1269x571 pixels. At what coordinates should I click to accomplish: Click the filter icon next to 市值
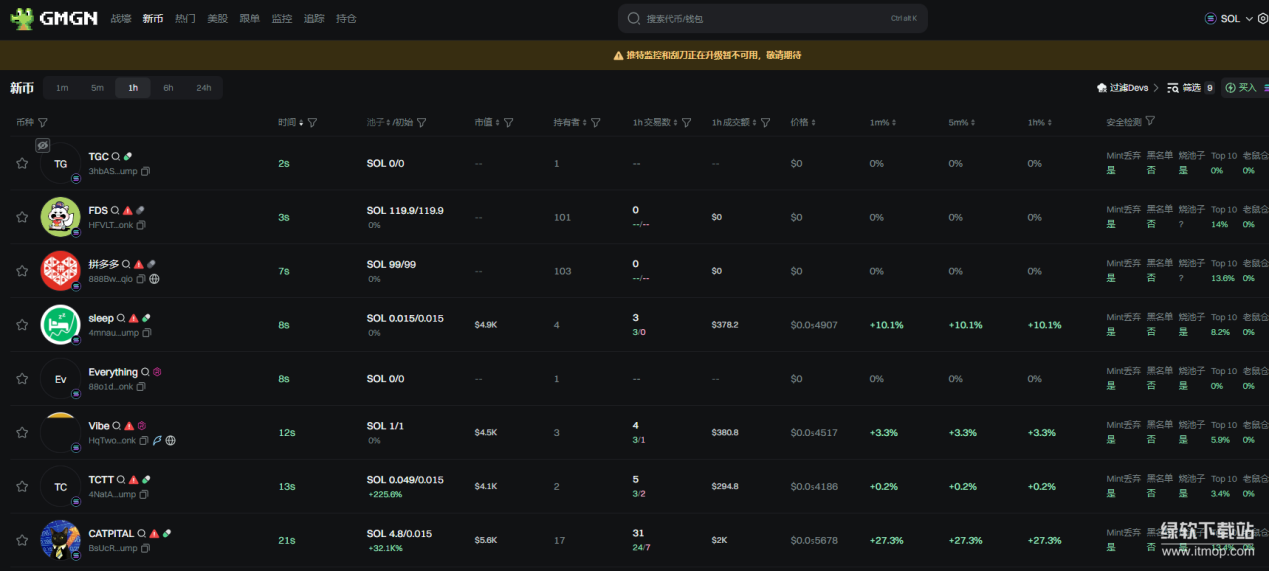click(x=508, y=123)
